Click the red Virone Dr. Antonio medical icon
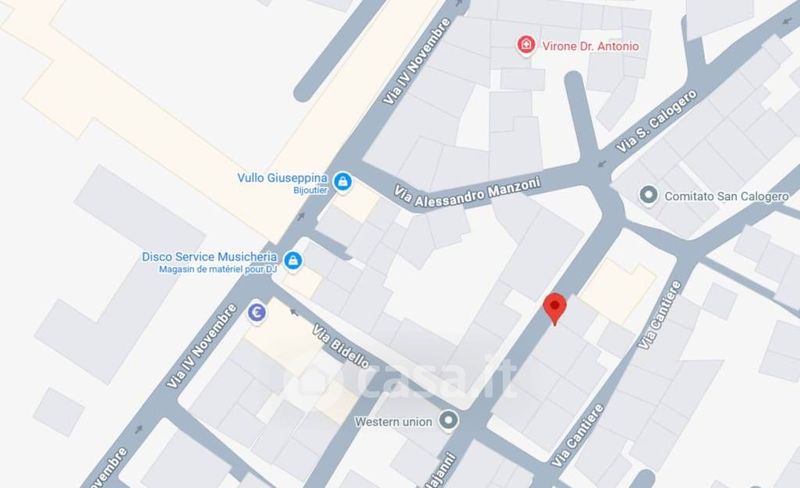Image resolution: width=800 pixels, height=488 pixels. tap(526, 45)
